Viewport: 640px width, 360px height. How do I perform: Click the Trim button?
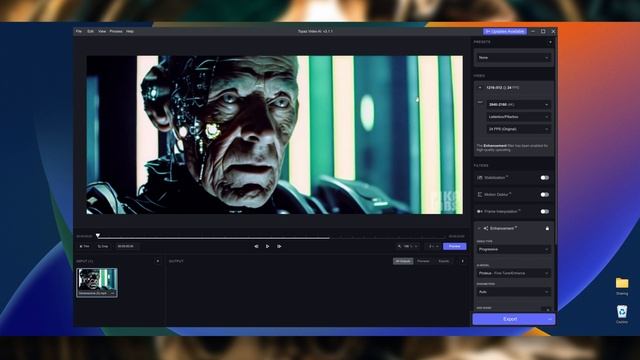point(84,247)
